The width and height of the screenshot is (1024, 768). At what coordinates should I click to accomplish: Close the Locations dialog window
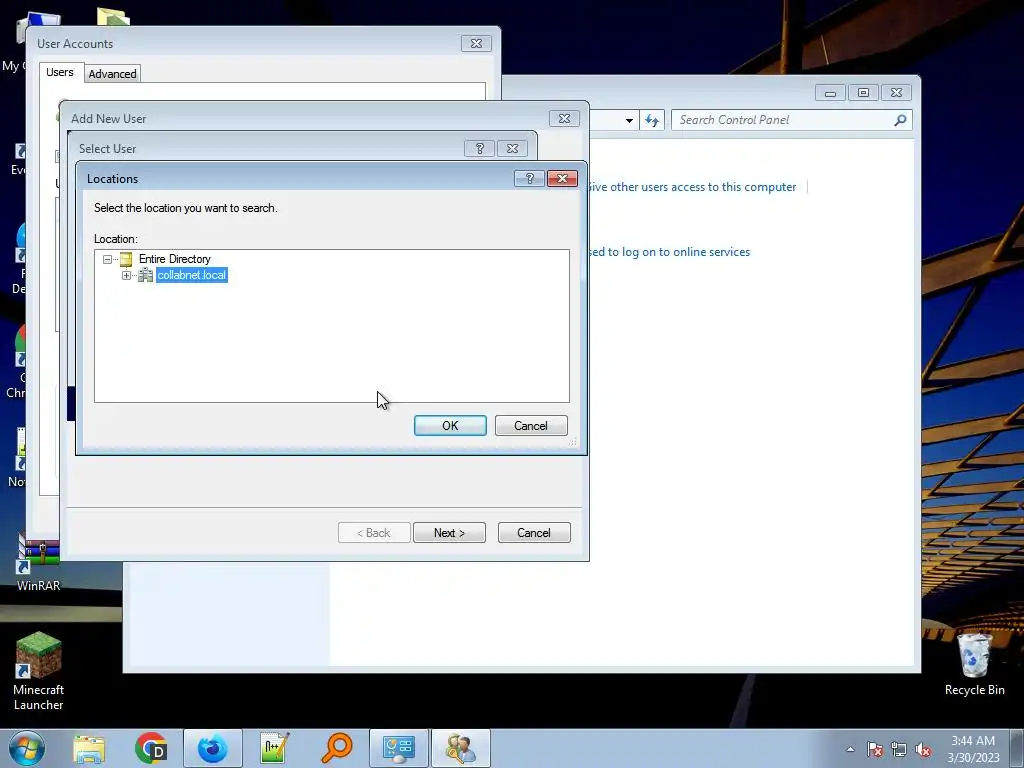click(x=562, y=178)
